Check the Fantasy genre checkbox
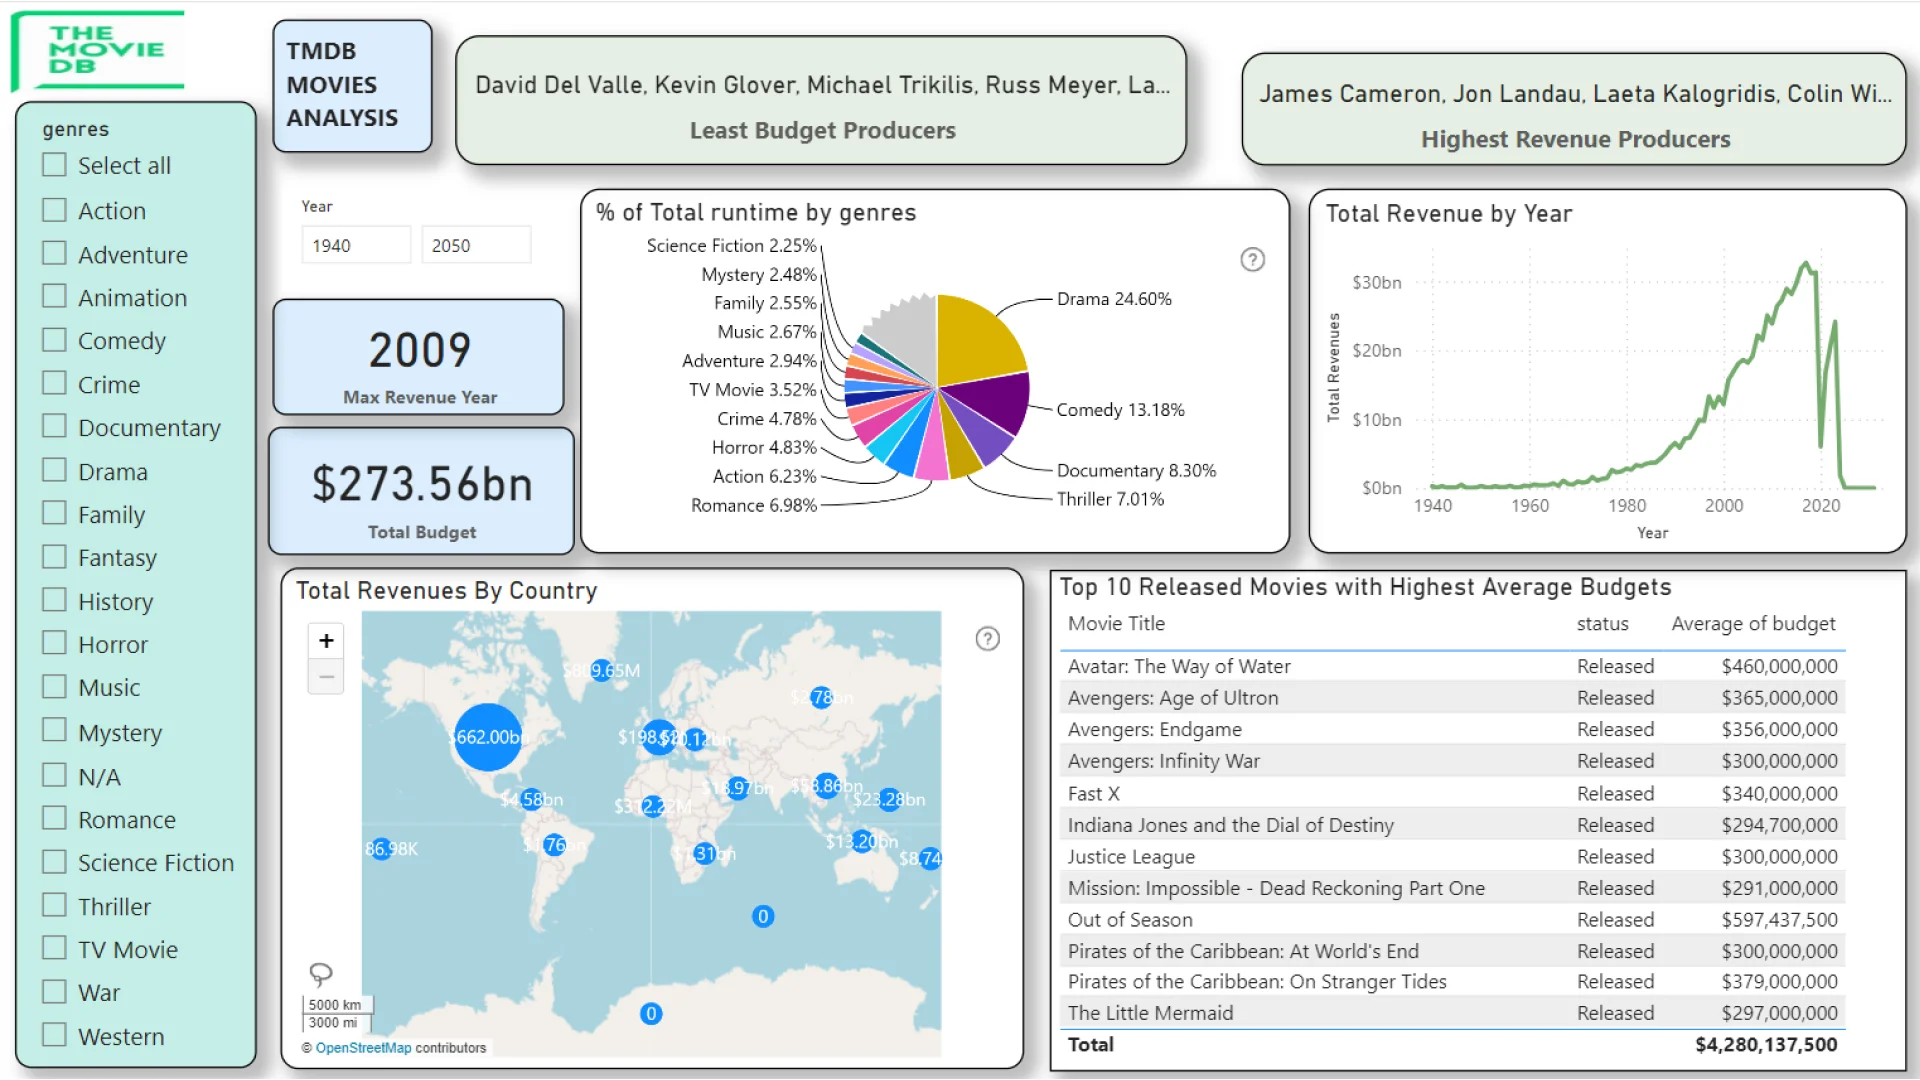The image size is (1920, 1080). (54, 557)
